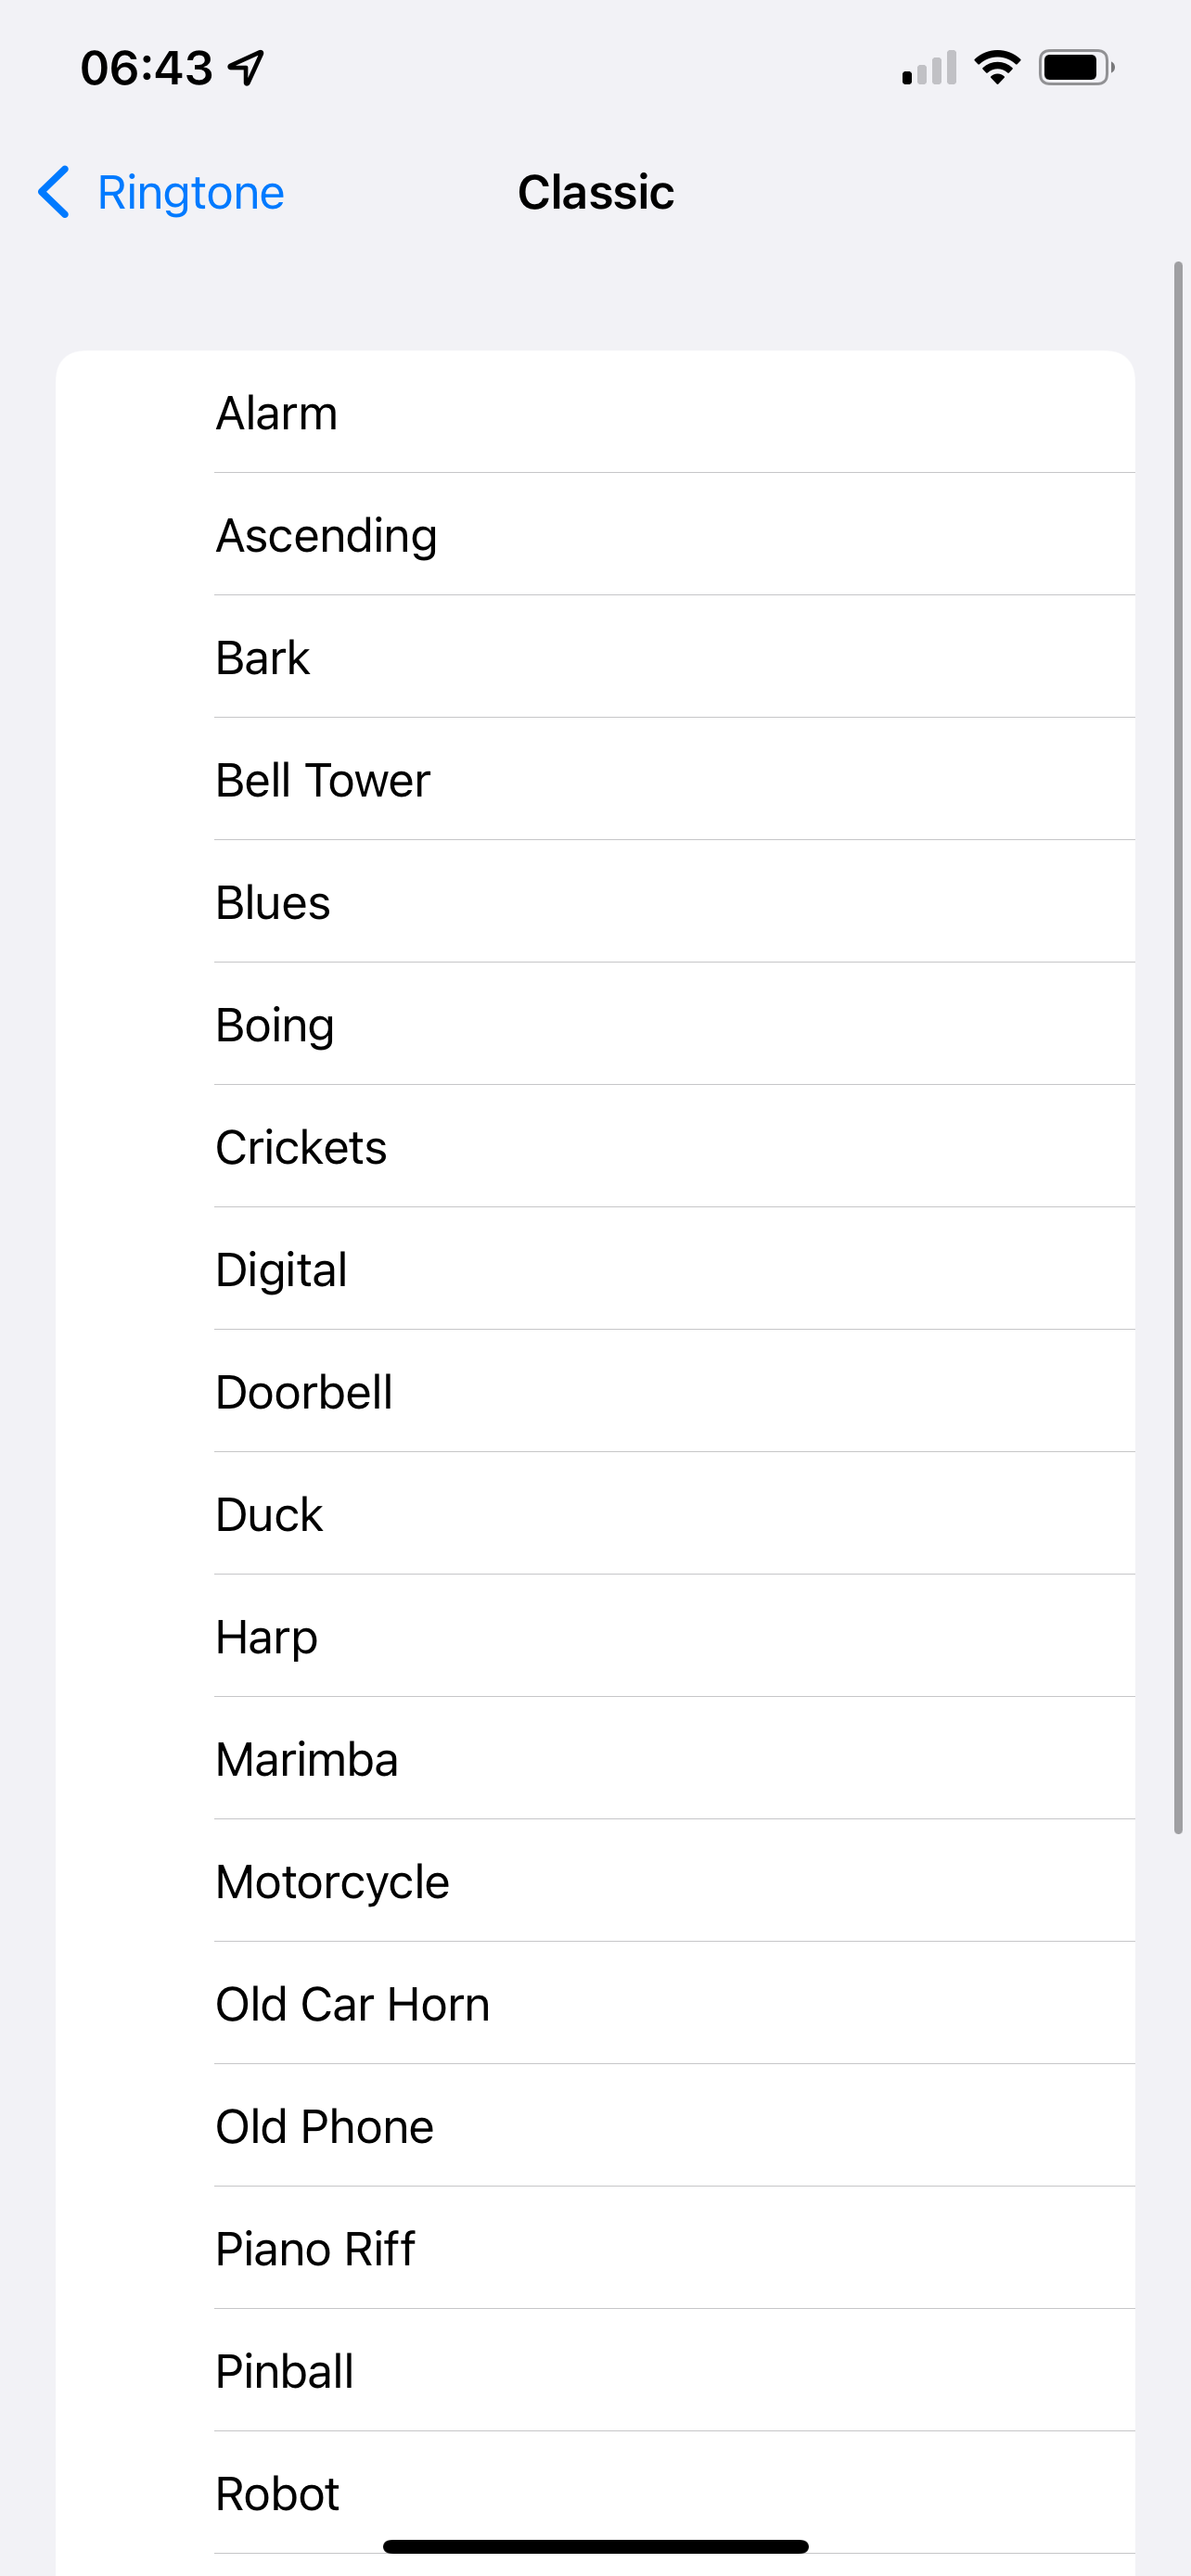Viewport: 1191px width, 2576px height.
Task: Choose the Marimba ringtone
Action: (x=595, y=1758)
